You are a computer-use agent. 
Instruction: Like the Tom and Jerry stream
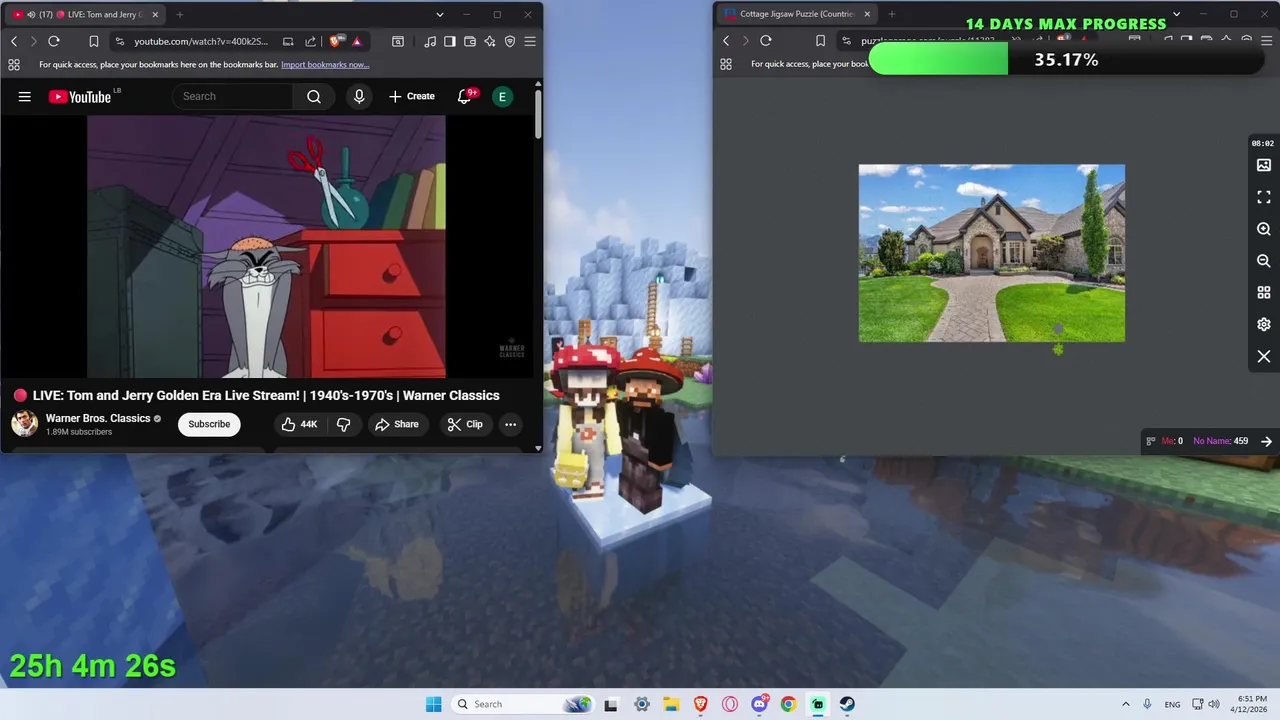pyautogui.click(x=299, y=424)
